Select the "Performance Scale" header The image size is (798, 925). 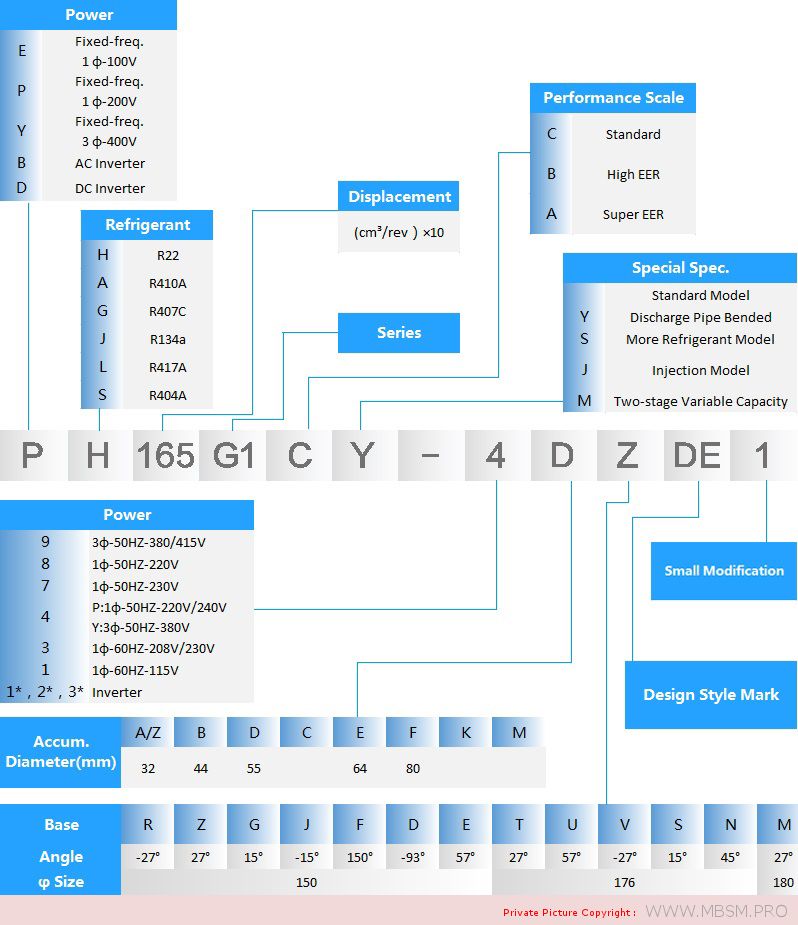tap(613, 98)
